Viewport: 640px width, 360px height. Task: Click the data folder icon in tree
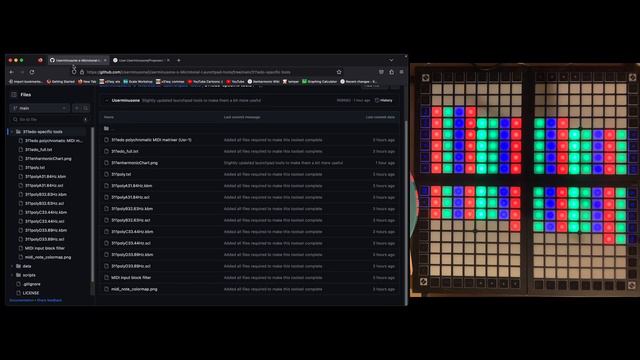(18, 266)
